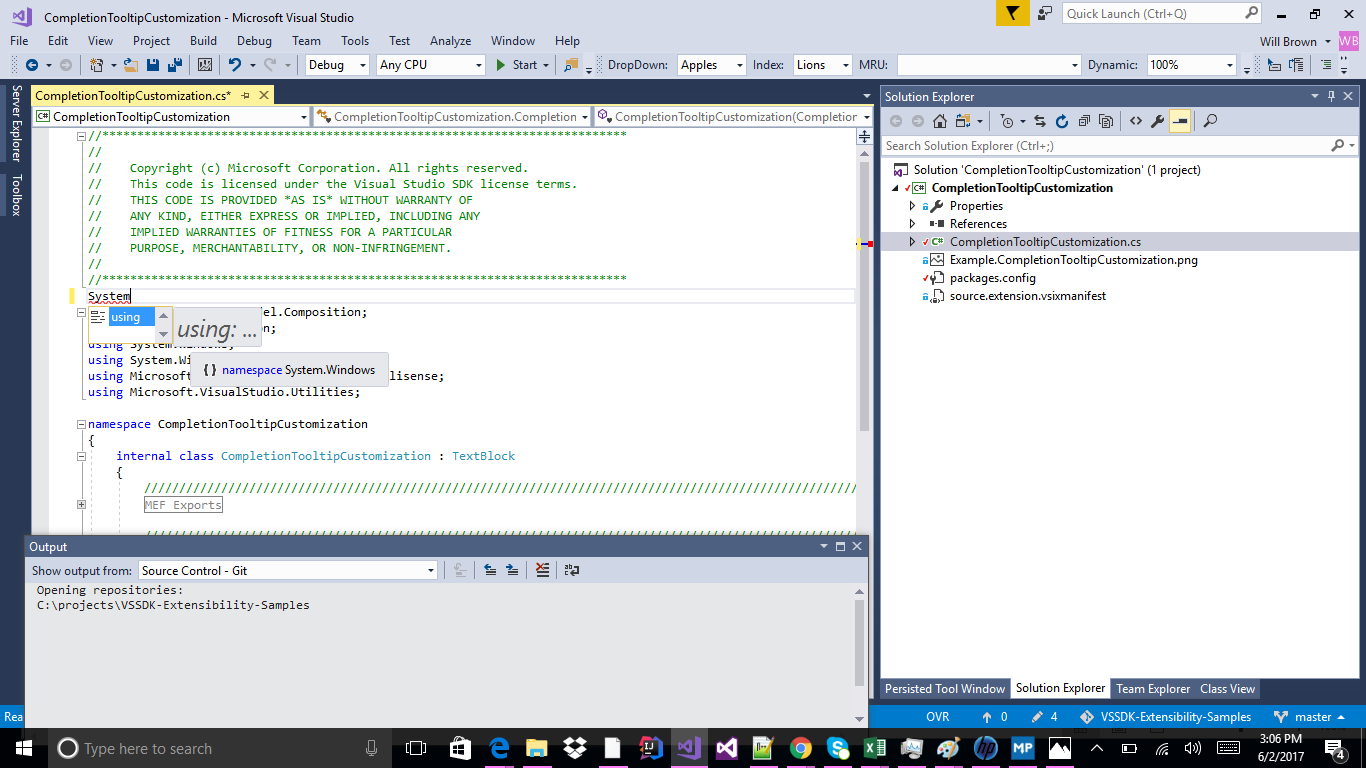The image size is (1366, 768).
Task: Click Go to Next Message icon in Output
Action: 512,570
